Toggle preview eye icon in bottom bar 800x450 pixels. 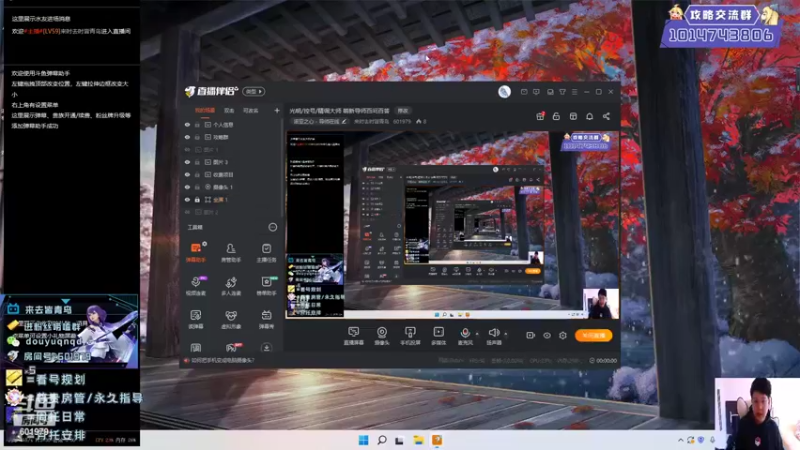click(x=547, y=335)
